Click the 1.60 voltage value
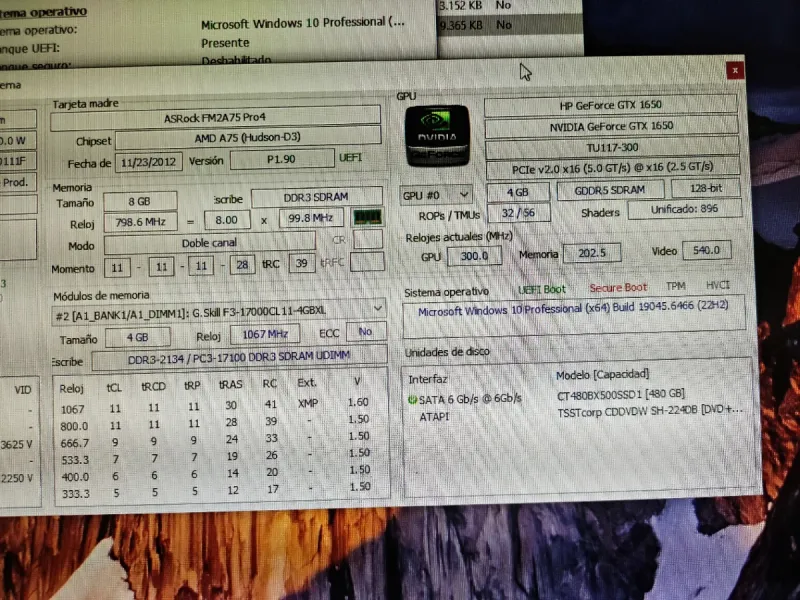The height and width of the screenshot is (600, 800). [358, 402]
